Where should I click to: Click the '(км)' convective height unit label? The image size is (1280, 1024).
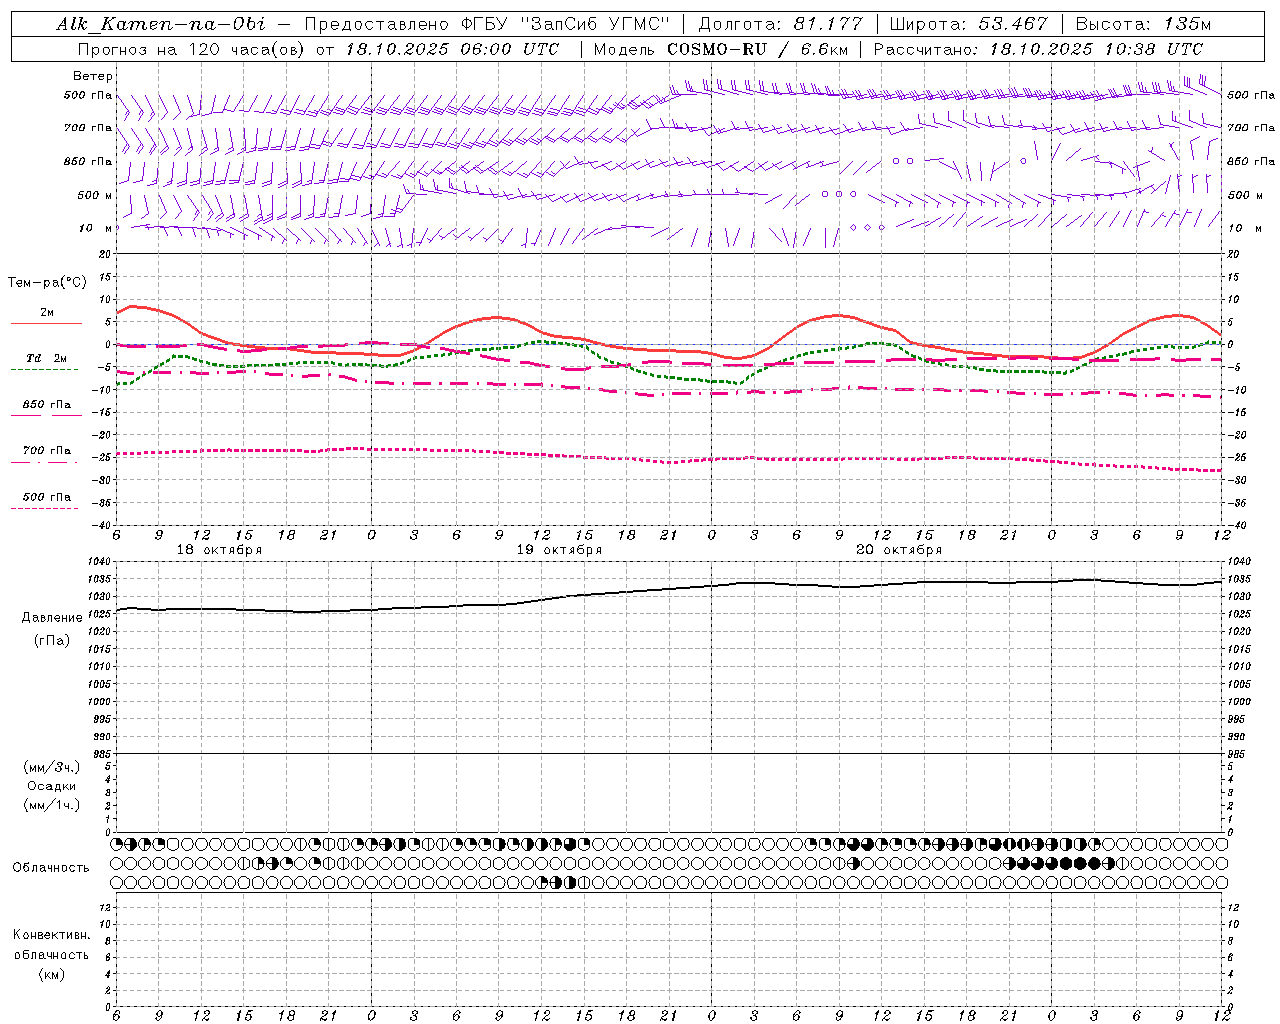(x=52, y=974)
